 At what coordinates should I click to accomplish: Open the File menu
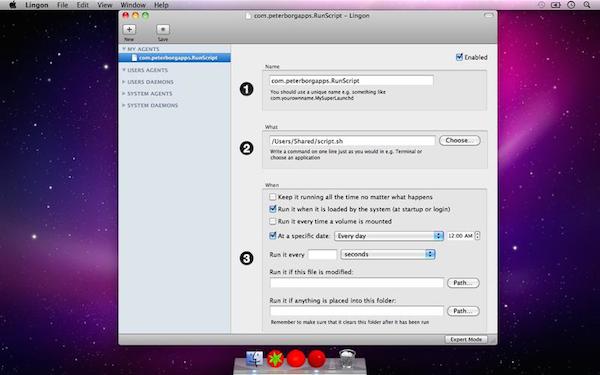point(62,5)
